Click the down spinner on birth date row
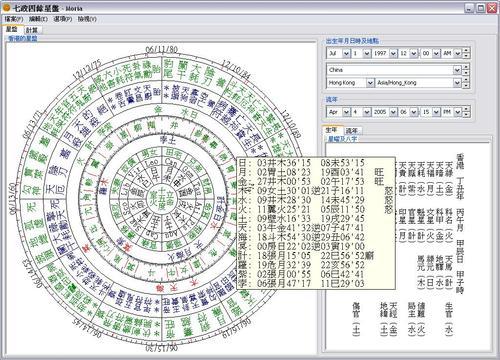 pyautogui.click(x=466, y=56)
